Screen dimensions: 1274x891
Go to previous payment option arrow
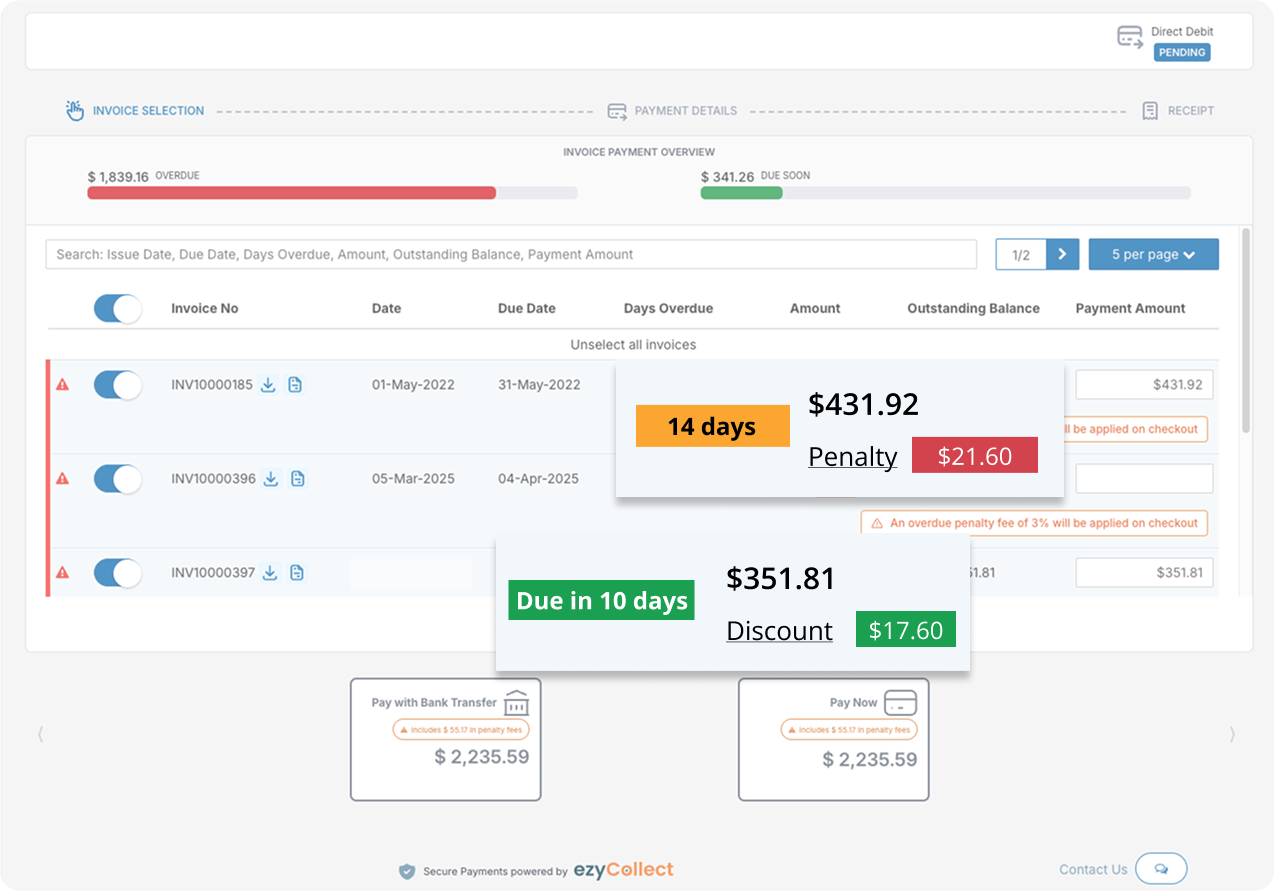pyautogui.click(x=40, y=735)
